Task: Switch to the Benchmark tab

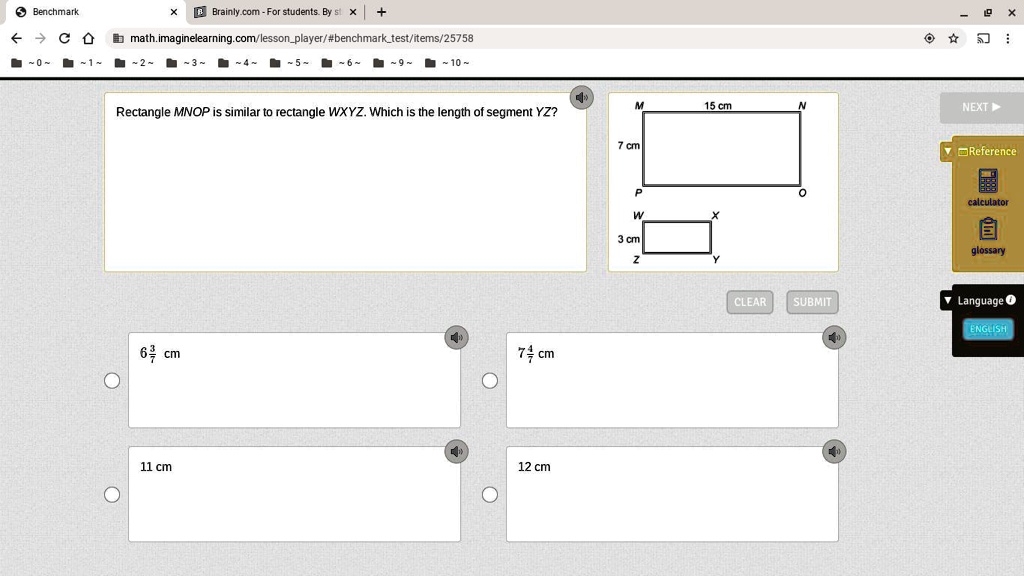Action: 93,12
